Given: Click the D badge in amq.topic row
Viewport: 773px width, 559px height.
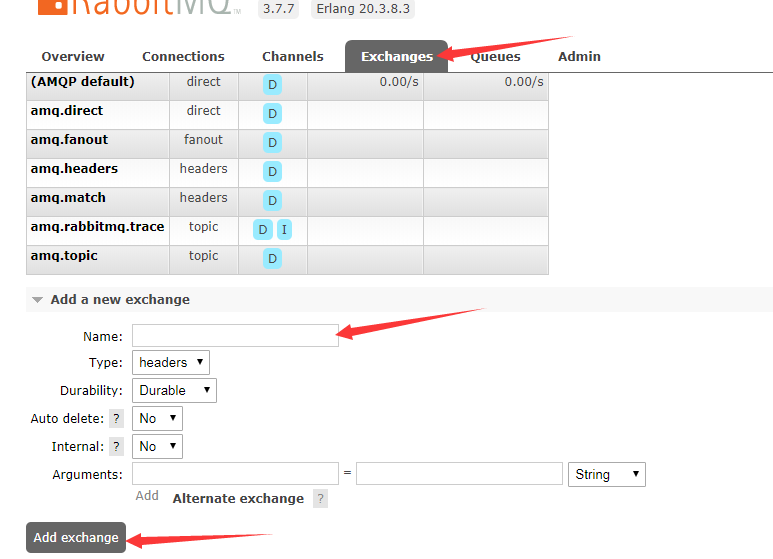Looking at the screenshot, I should (x=272, y=259).
